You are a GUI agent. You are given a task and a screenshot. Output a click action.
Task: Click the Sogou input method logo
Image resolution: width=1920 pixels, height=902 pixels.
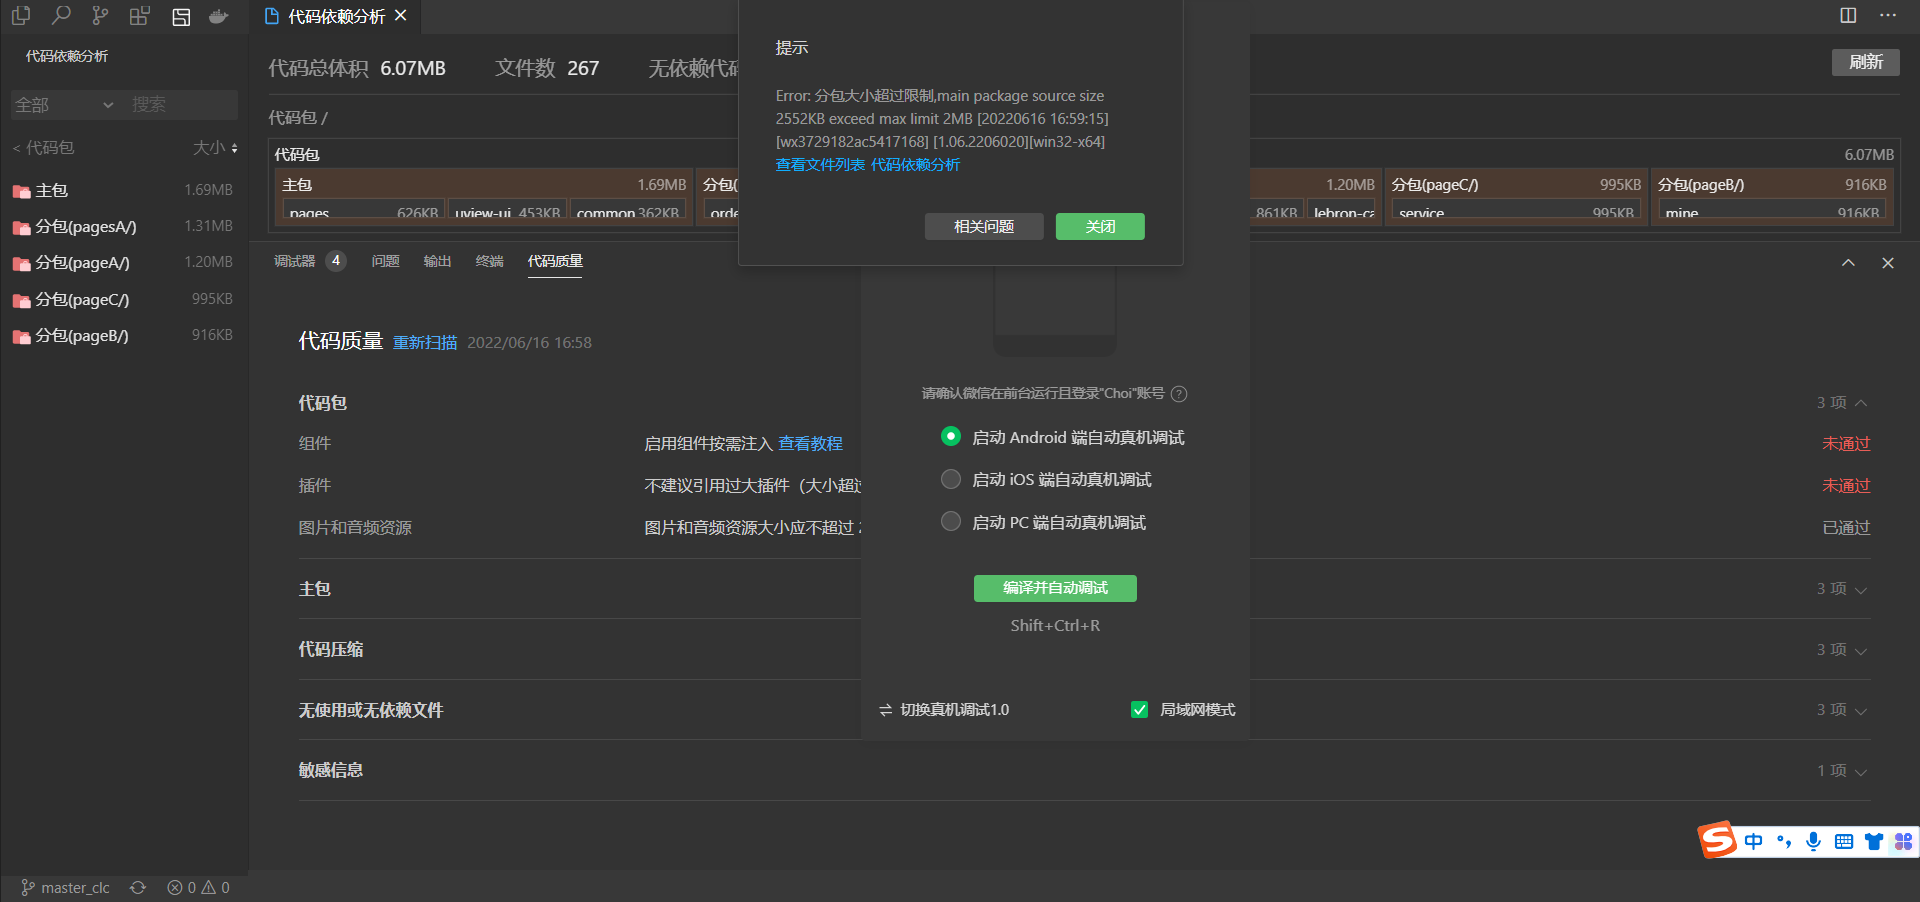point(1717,840)
